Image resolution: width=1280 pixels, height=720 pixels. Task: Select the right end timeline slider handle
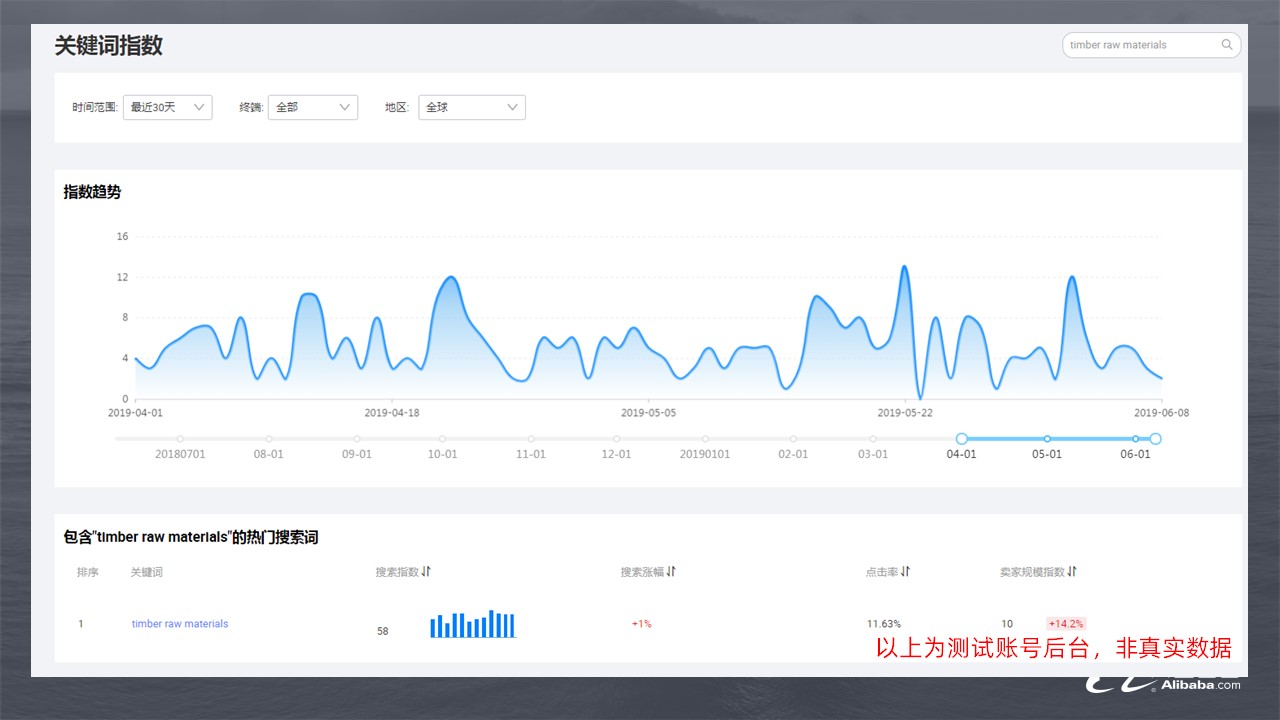1156,439
